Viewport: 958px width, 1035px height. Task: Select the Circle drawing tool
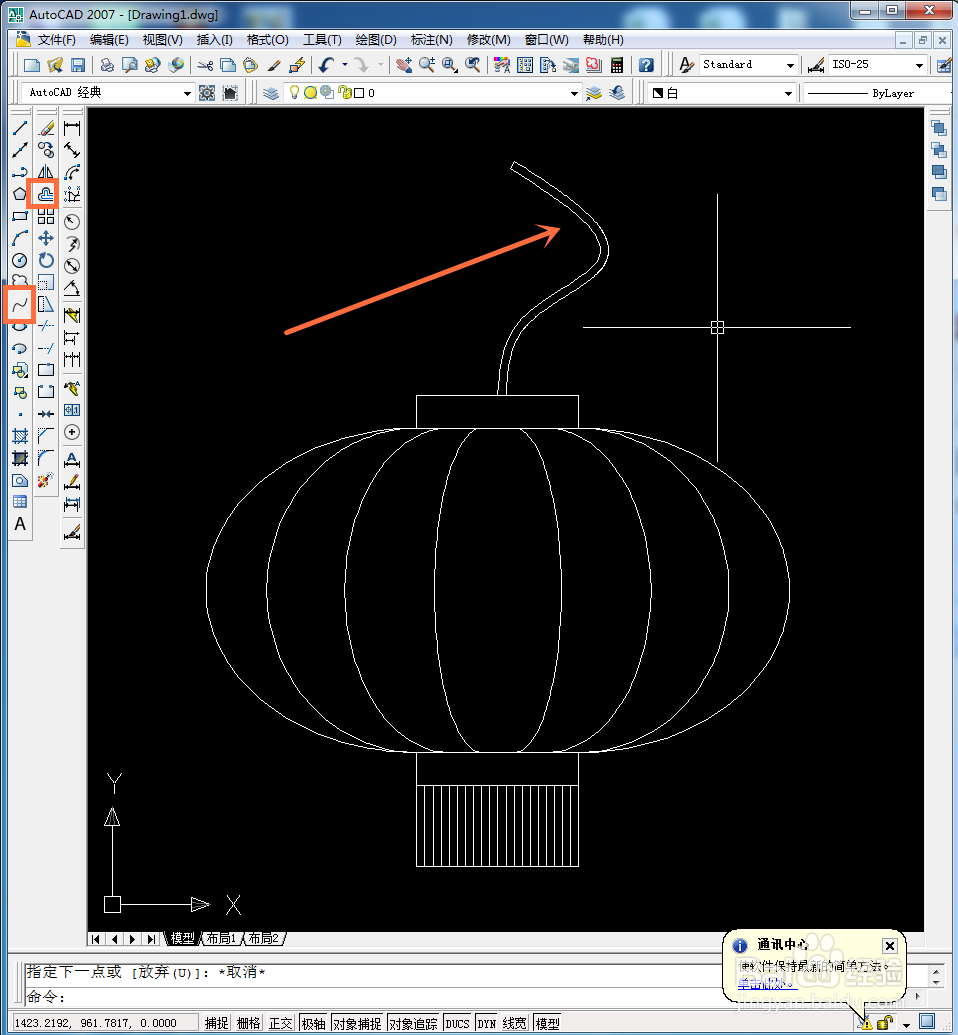tap(20, 260)
